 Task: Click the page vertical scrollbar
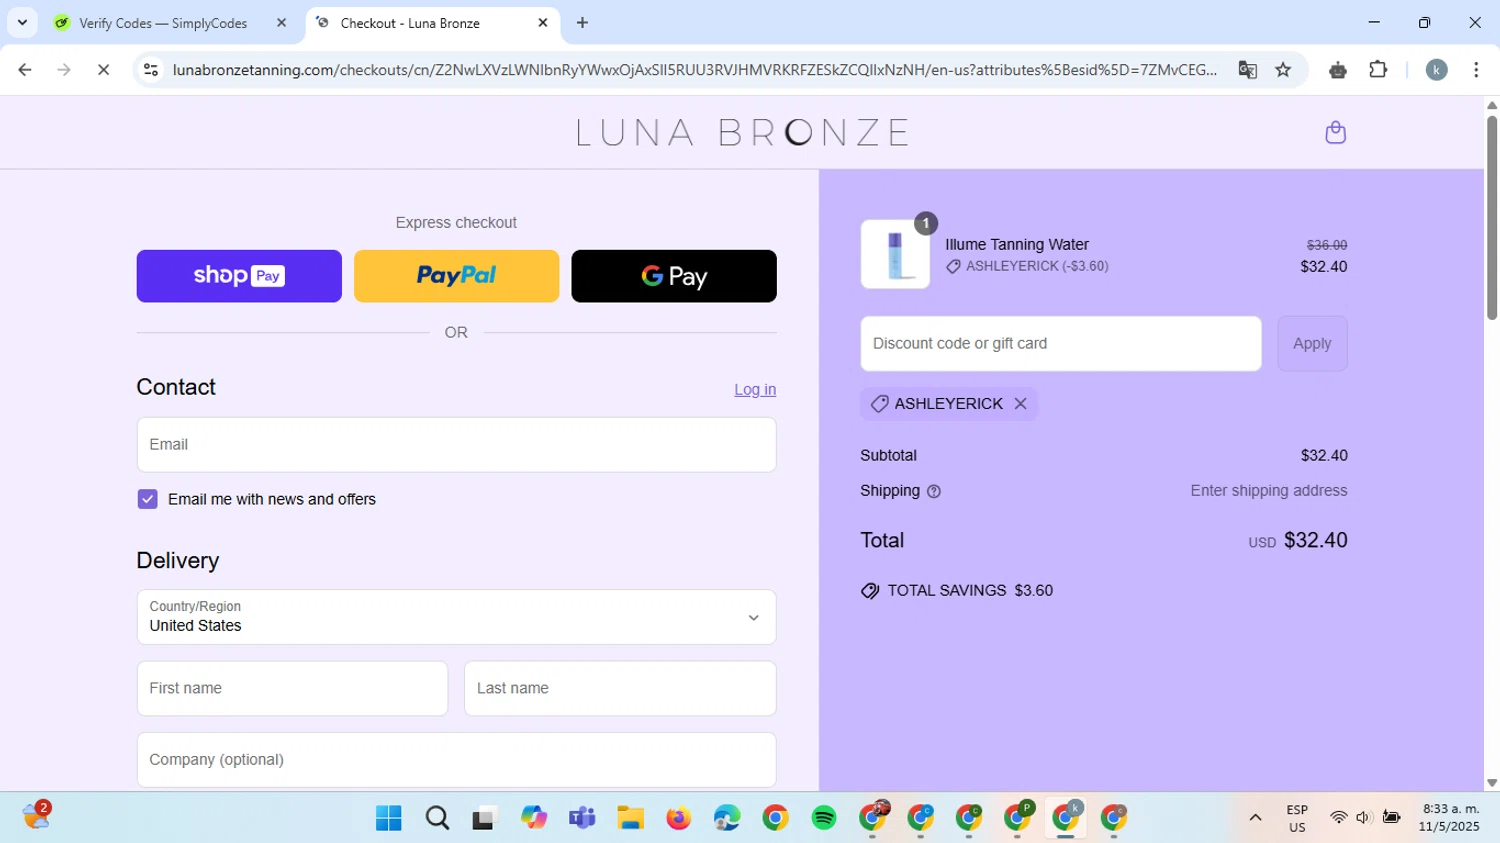point(1492,217)
